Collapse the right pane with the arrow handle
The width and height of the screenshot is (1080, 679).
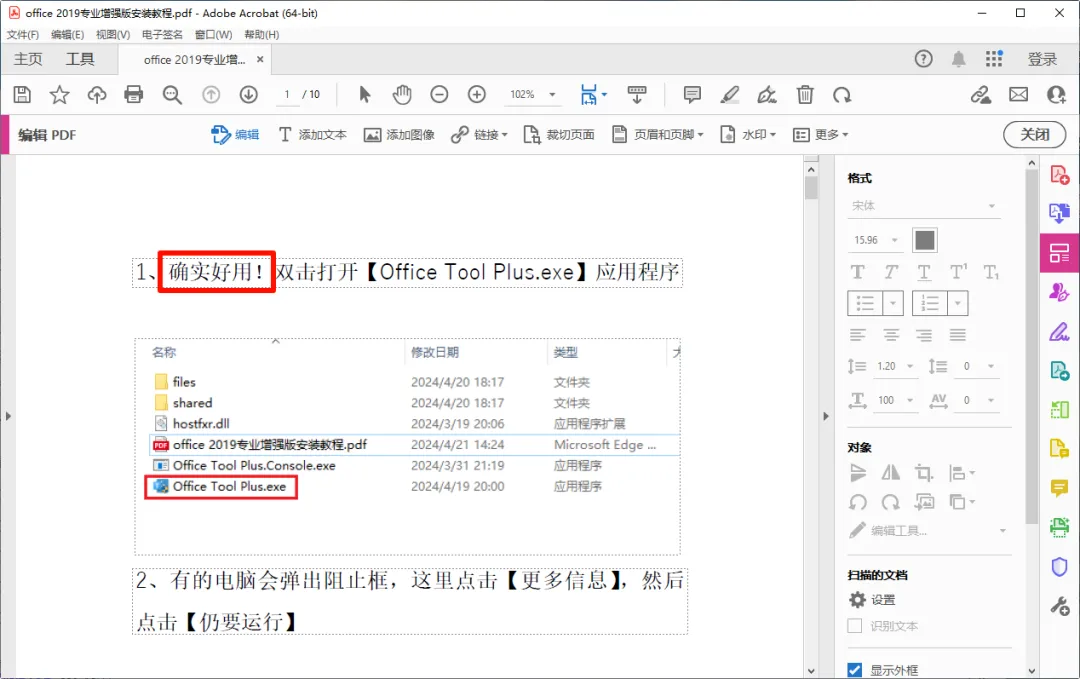click(x=826, y=416)
